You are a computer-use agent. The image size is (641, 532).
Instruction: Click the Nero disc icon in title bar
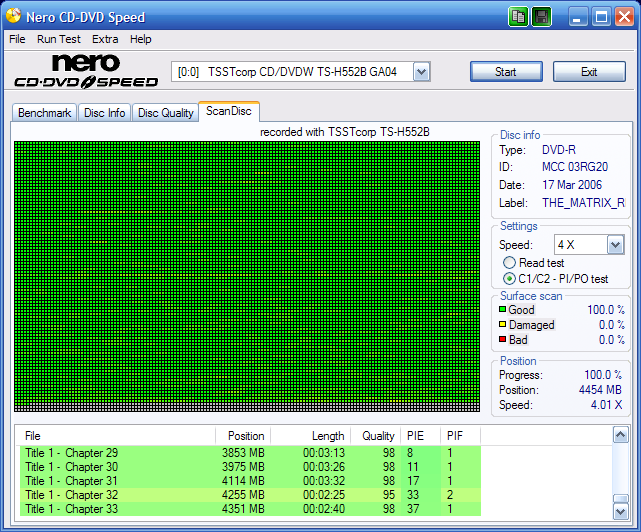point(13,16)
